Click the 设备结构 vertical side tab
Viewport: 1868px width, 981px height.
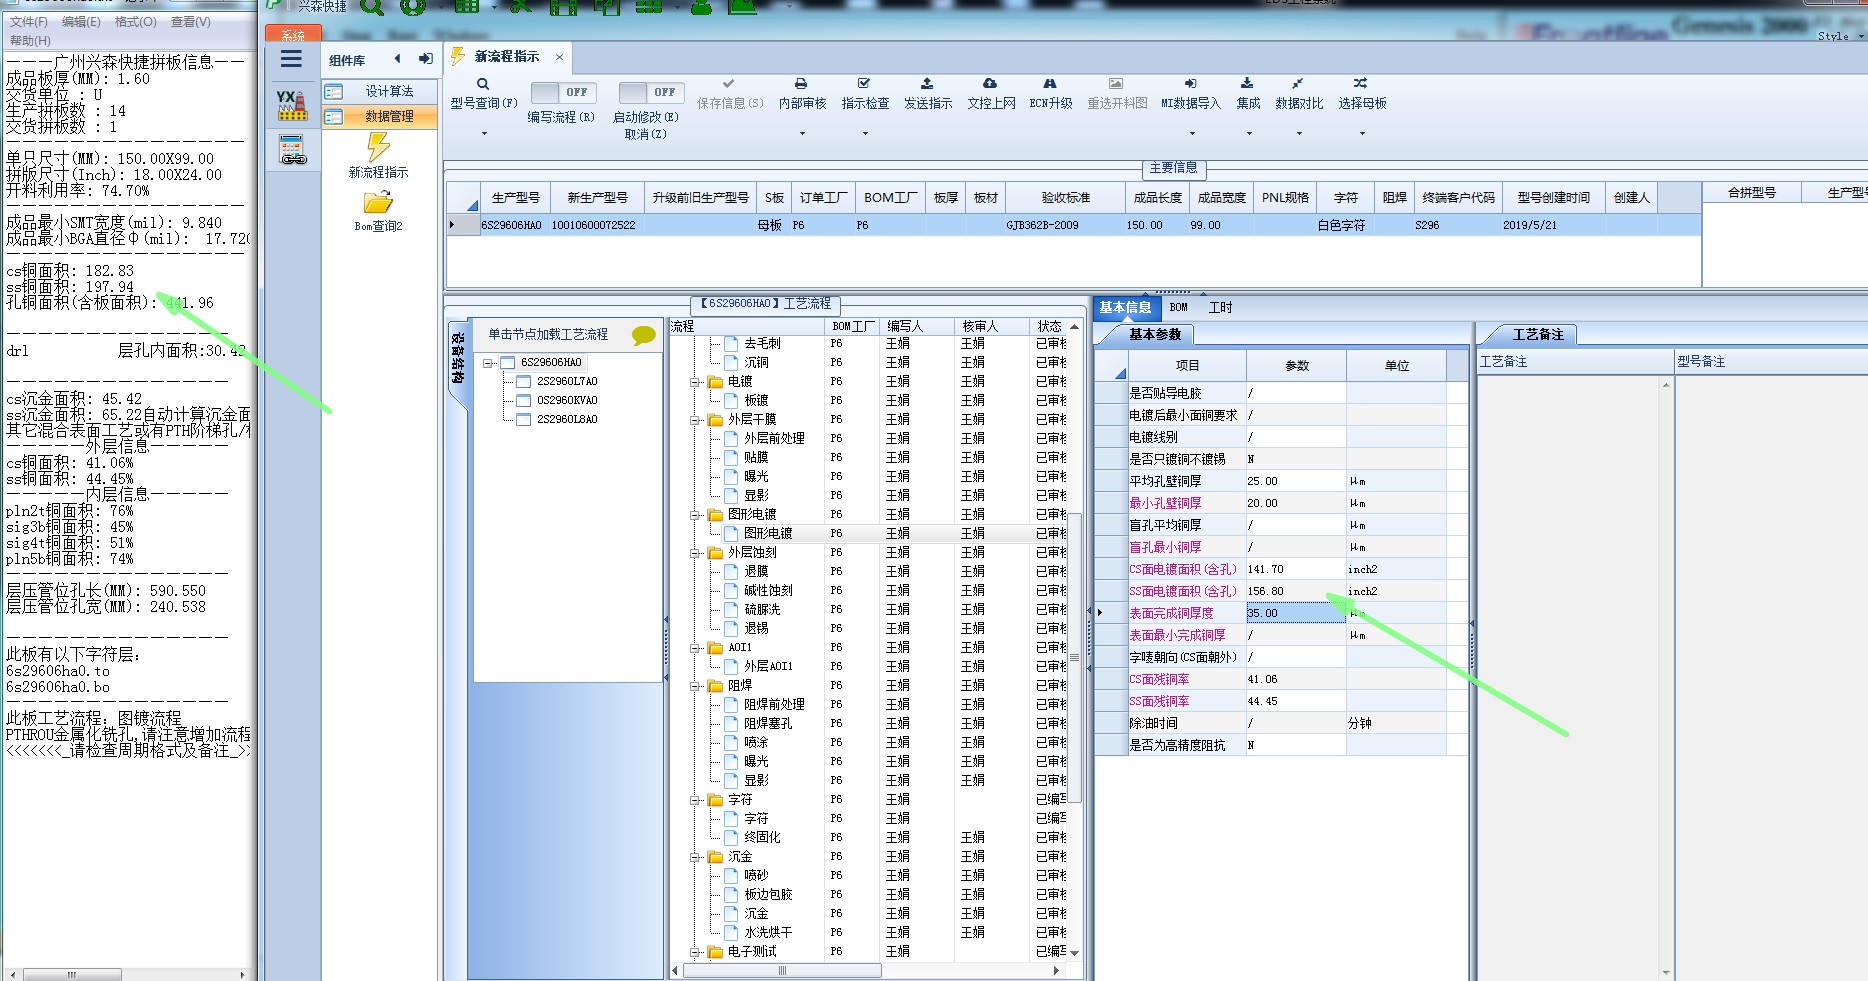coord(457,358)
